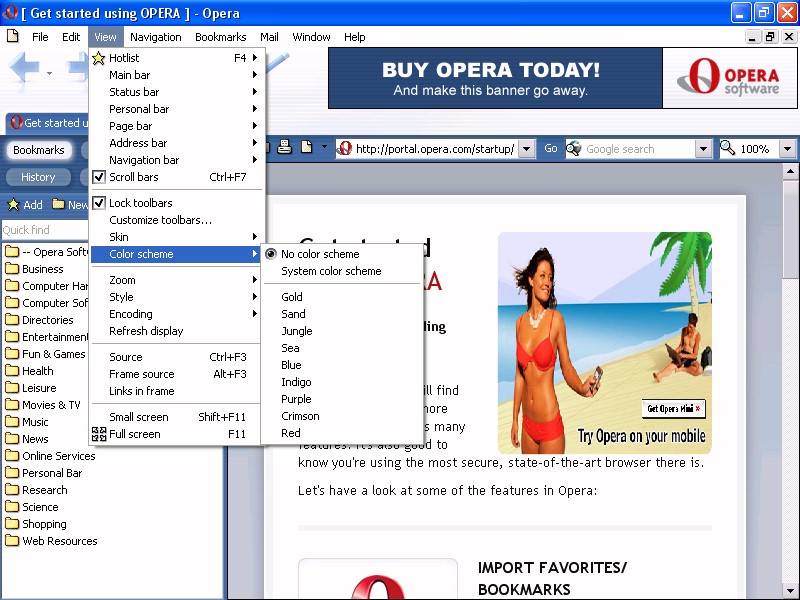Click the Add bookmark star button
This screenshot has height=600, width=800.
point(25,204)
